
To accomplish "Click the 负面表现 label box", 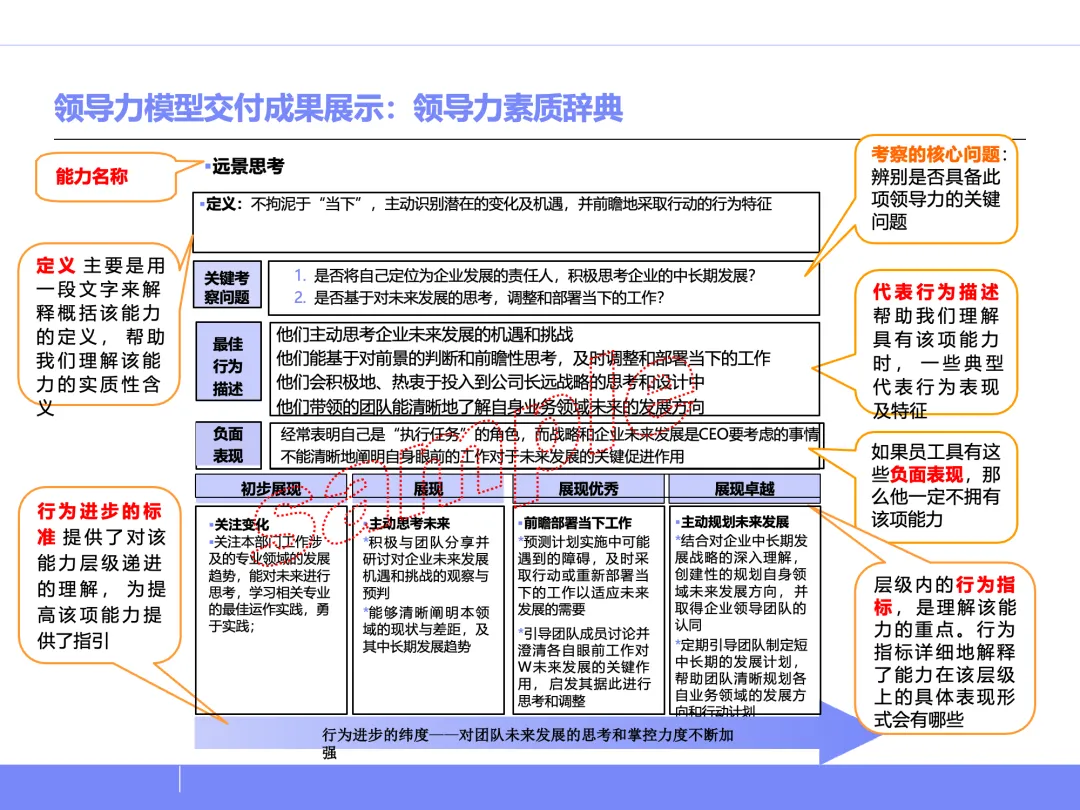I will pos(228,445).
